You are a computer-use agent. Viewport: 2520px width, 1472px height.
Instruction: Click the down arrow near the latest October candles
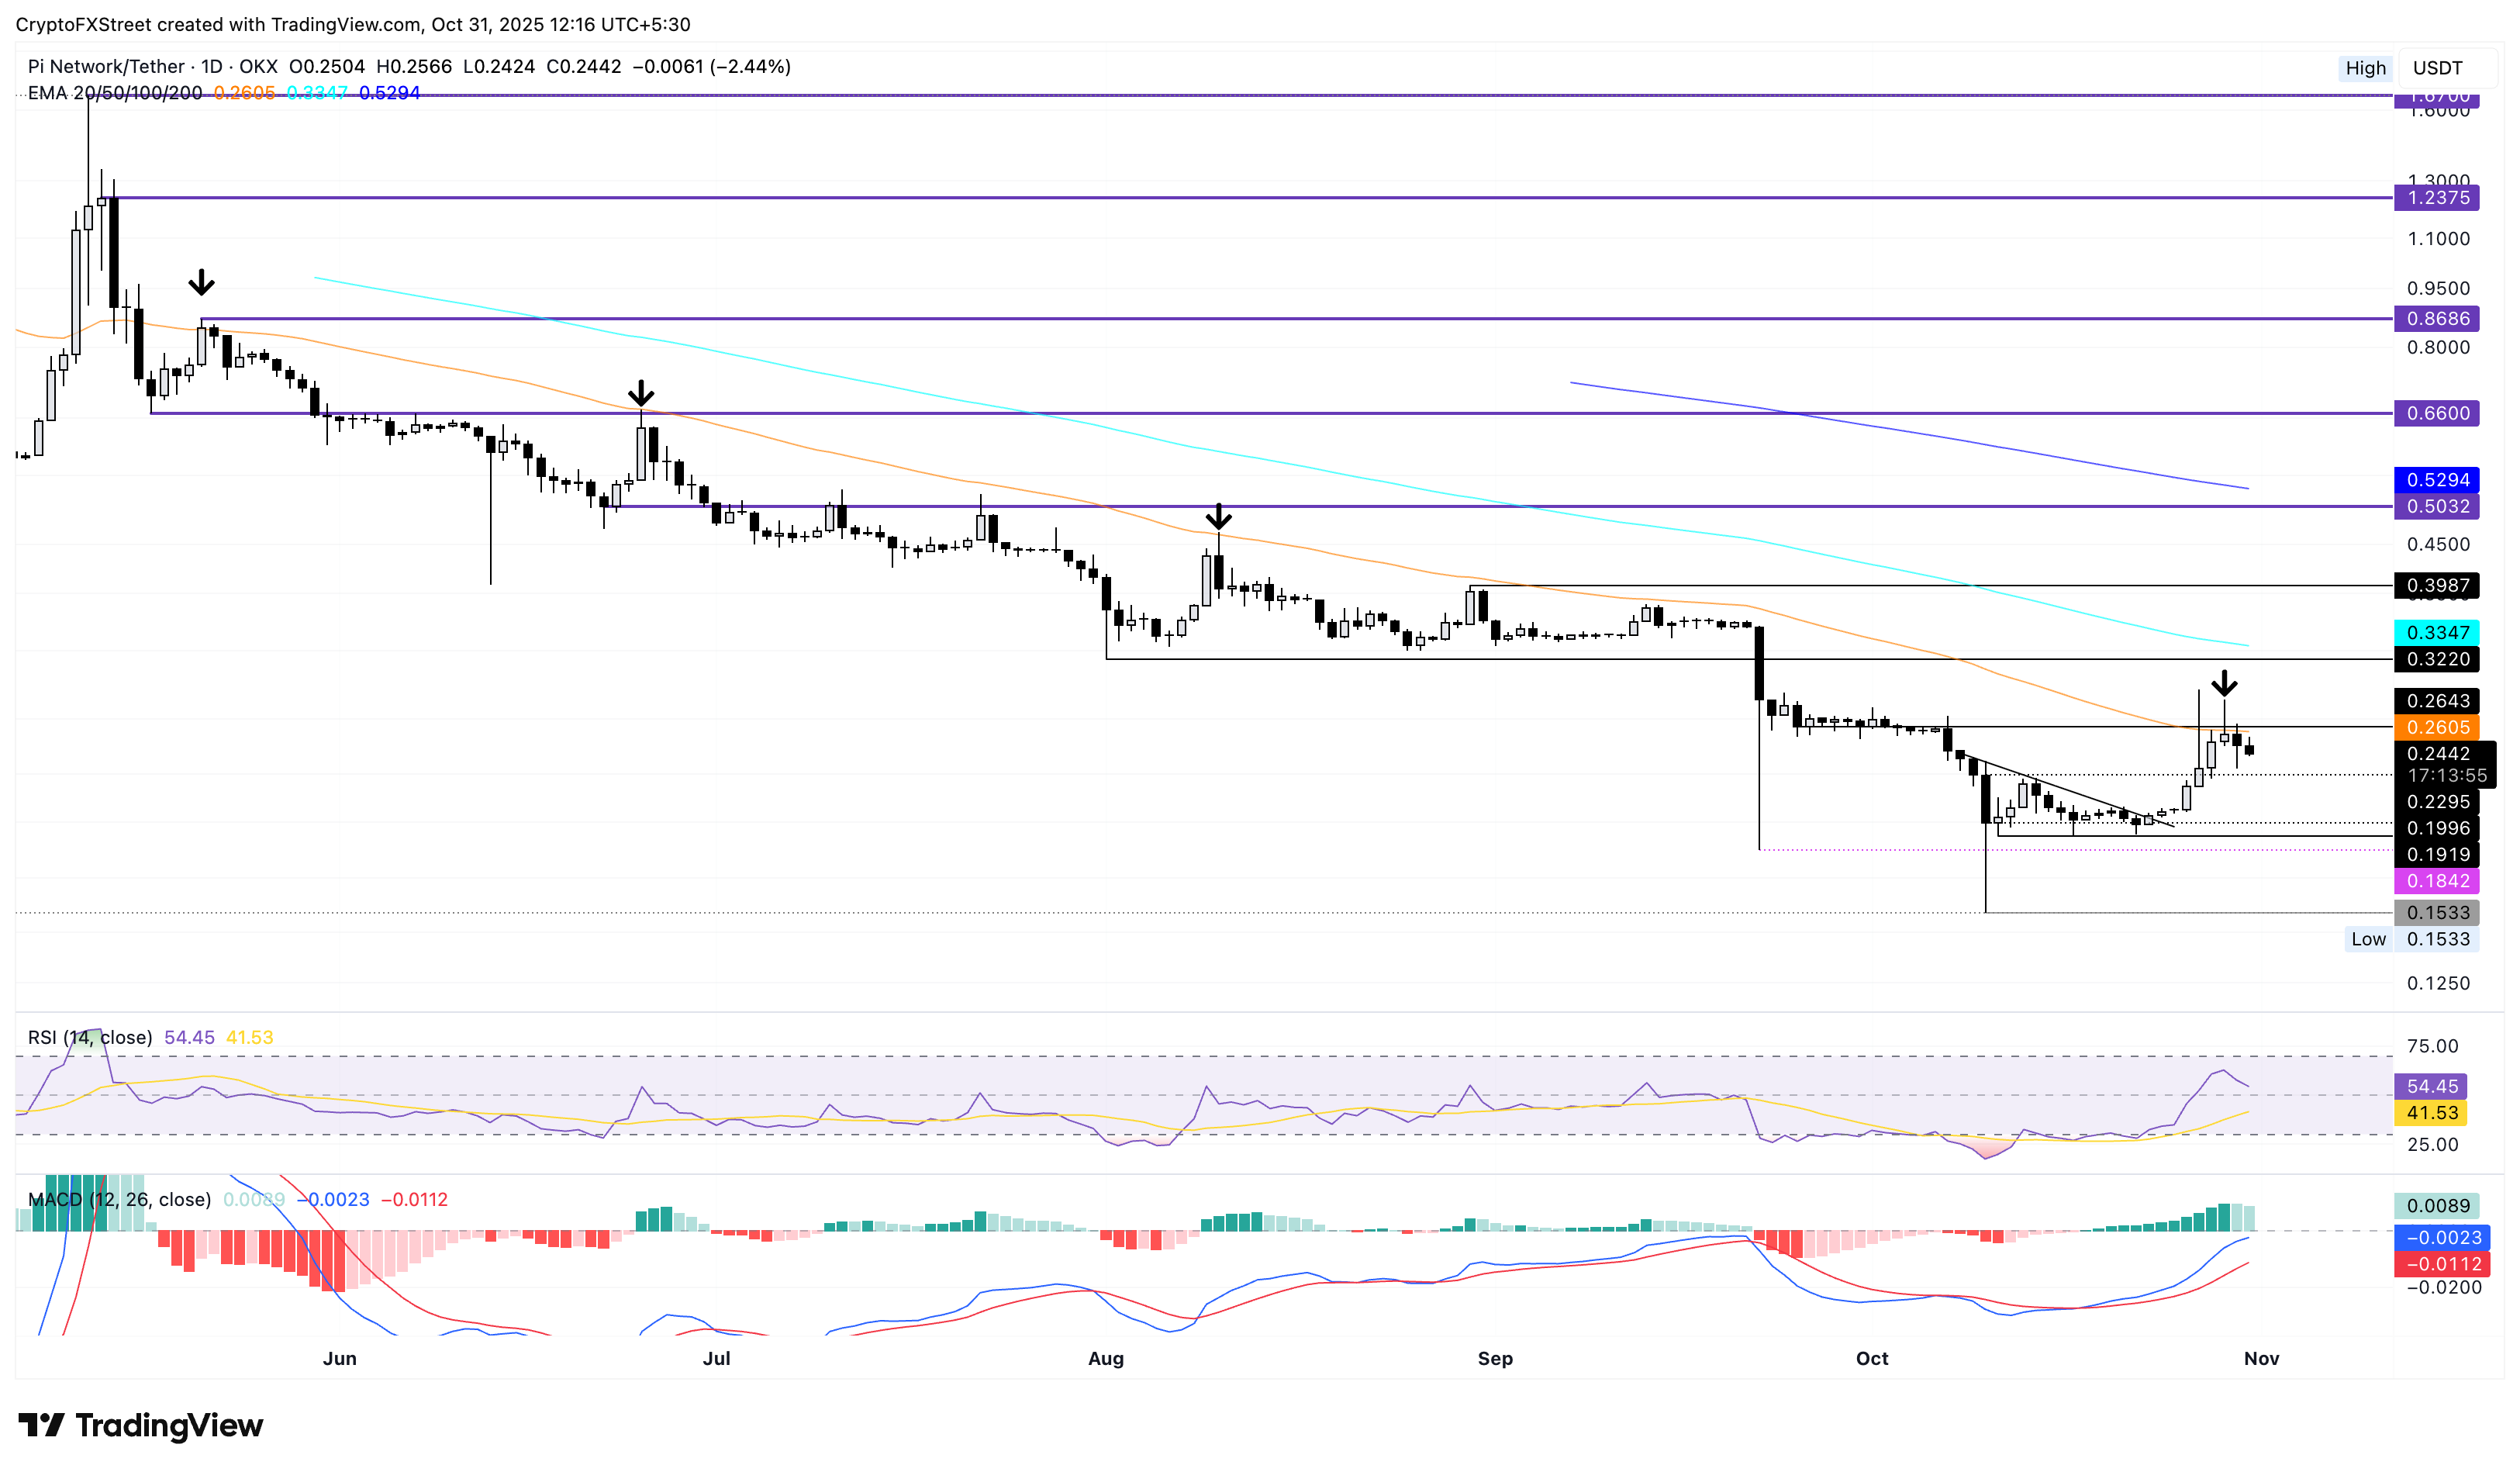pyautogui.click(x=2224, y=683)
